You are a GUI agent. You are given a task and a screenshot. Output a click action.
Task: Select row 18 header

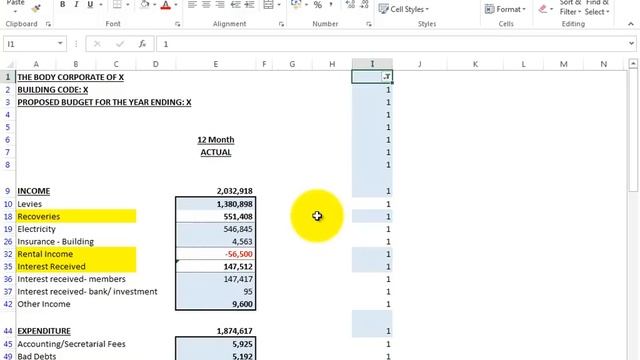click(x=8, y=216)
